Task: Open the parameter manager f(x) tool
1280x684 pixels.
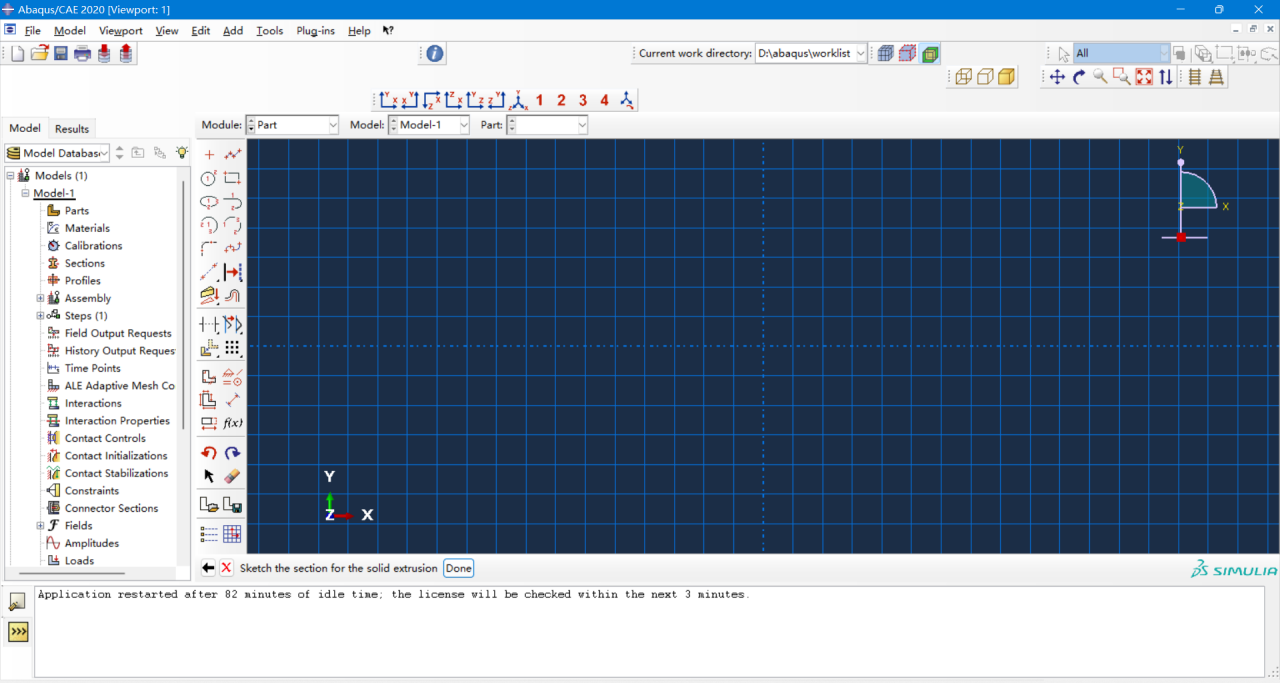Action: (x=232, y=423)
